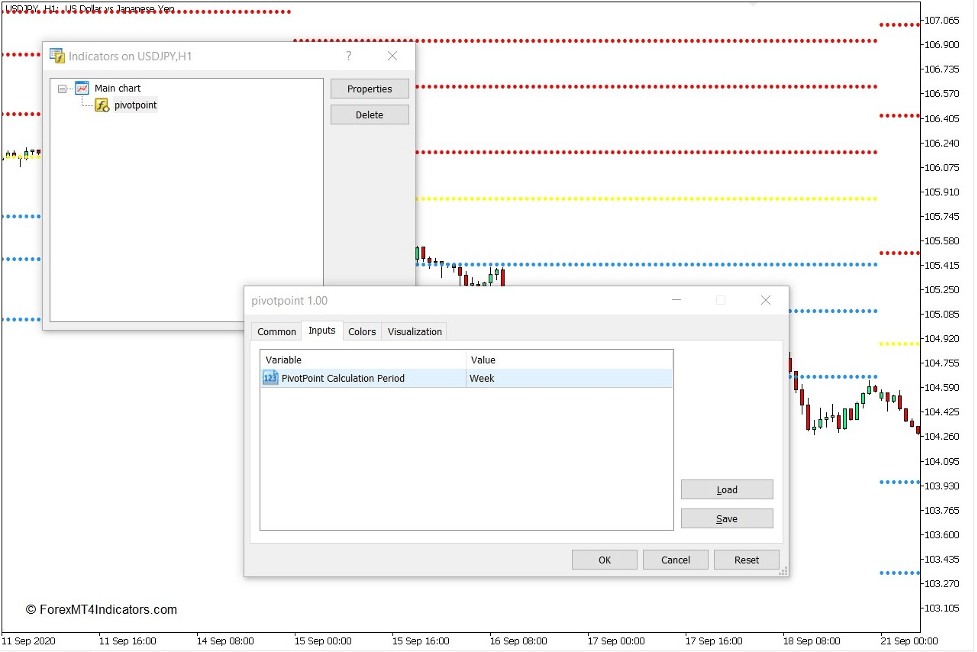The height and width of the screenshot is (652, 977).
Task: Confirm settings with the OK button
Action: click(604, 559)
